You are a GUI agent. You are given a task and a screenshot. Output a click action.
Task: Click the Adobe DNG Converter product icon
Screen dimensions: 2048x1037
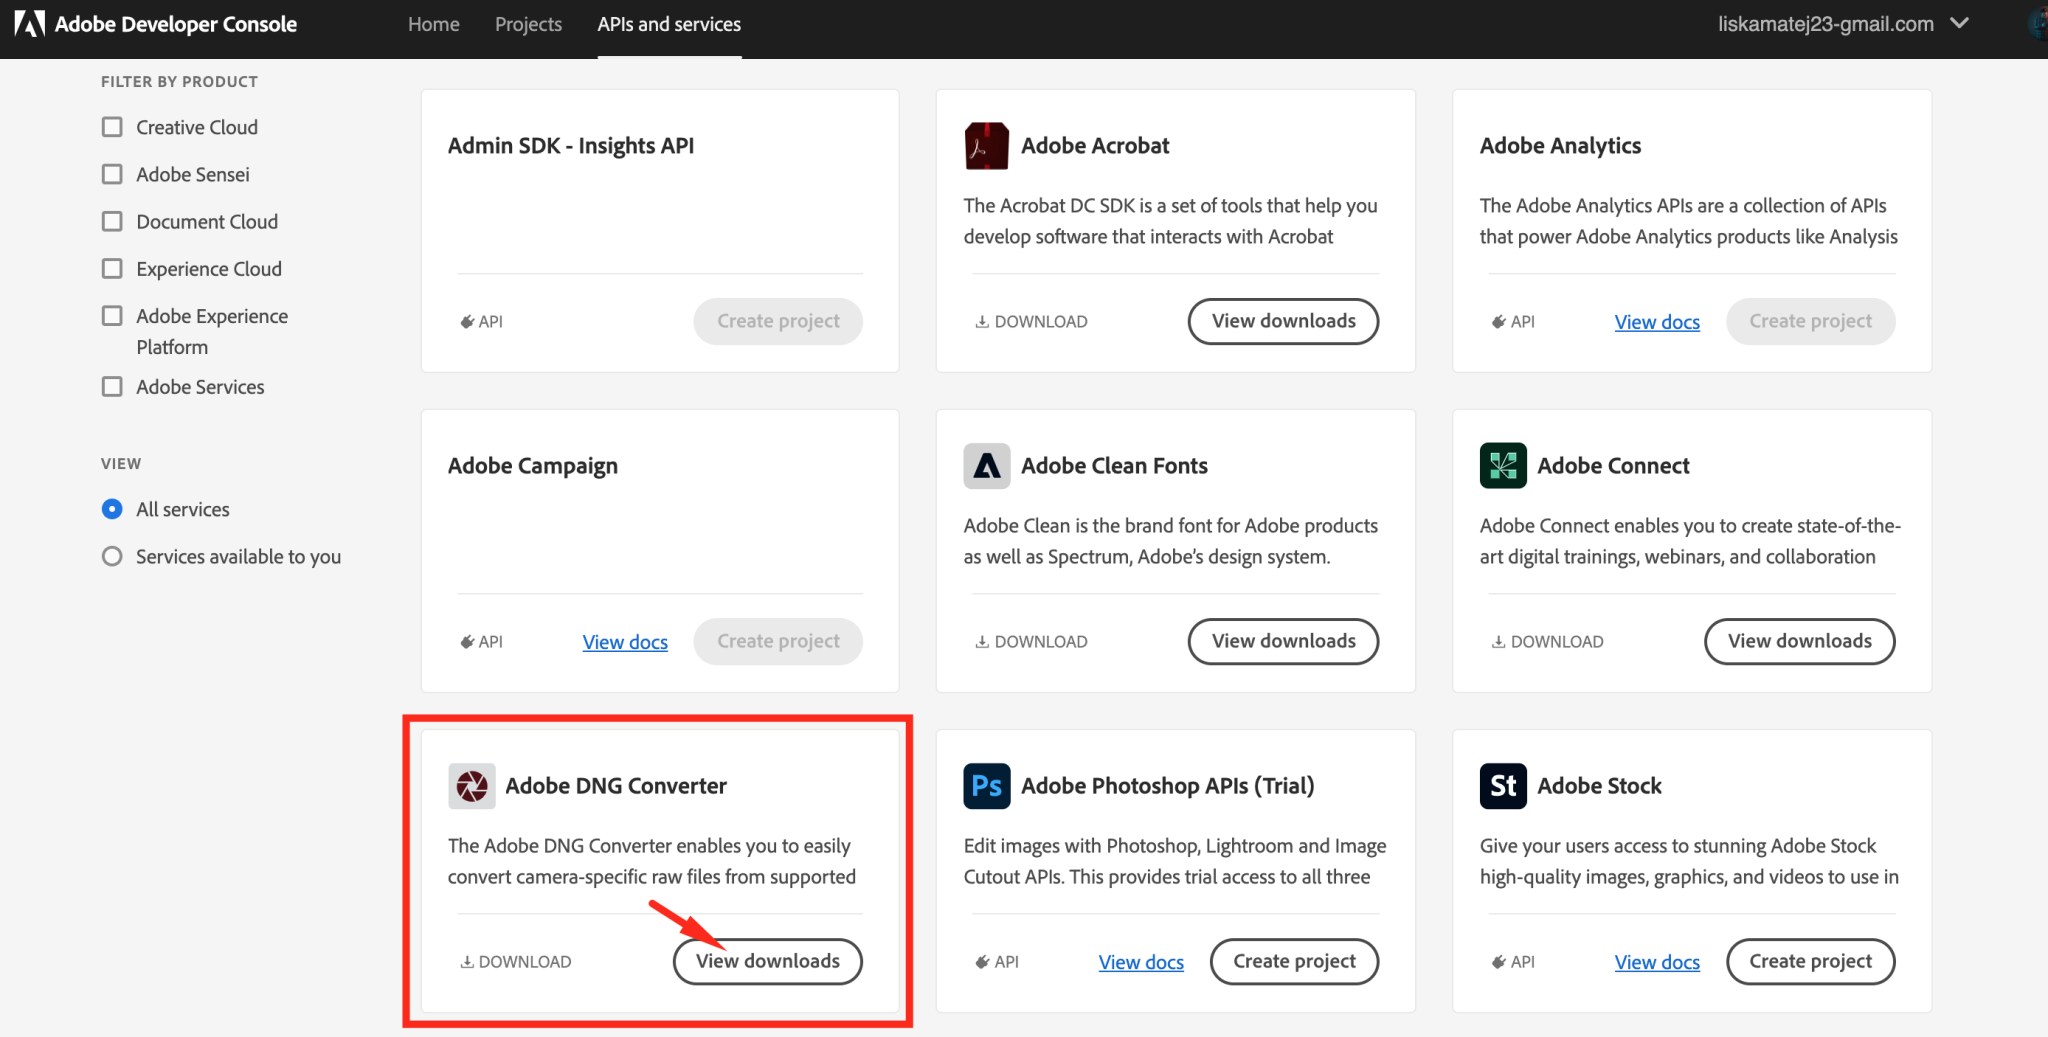click(471, 786)
